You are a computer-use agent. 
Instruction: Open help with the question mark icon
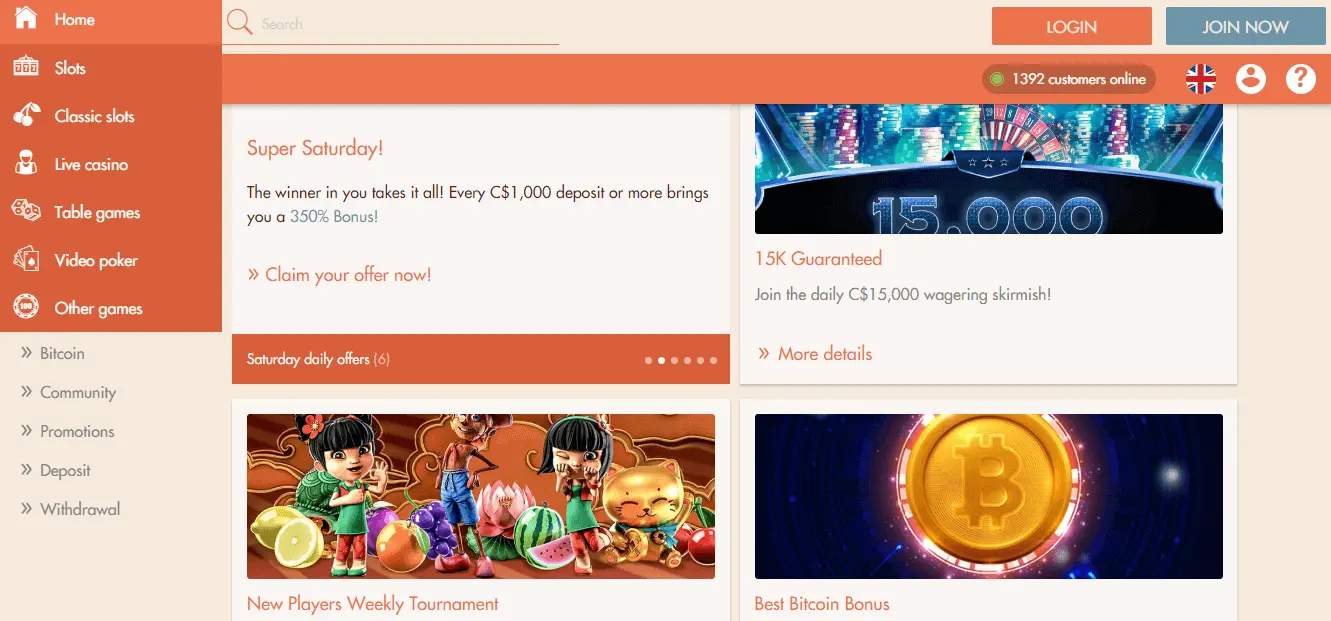click(x=1301, y=79)
